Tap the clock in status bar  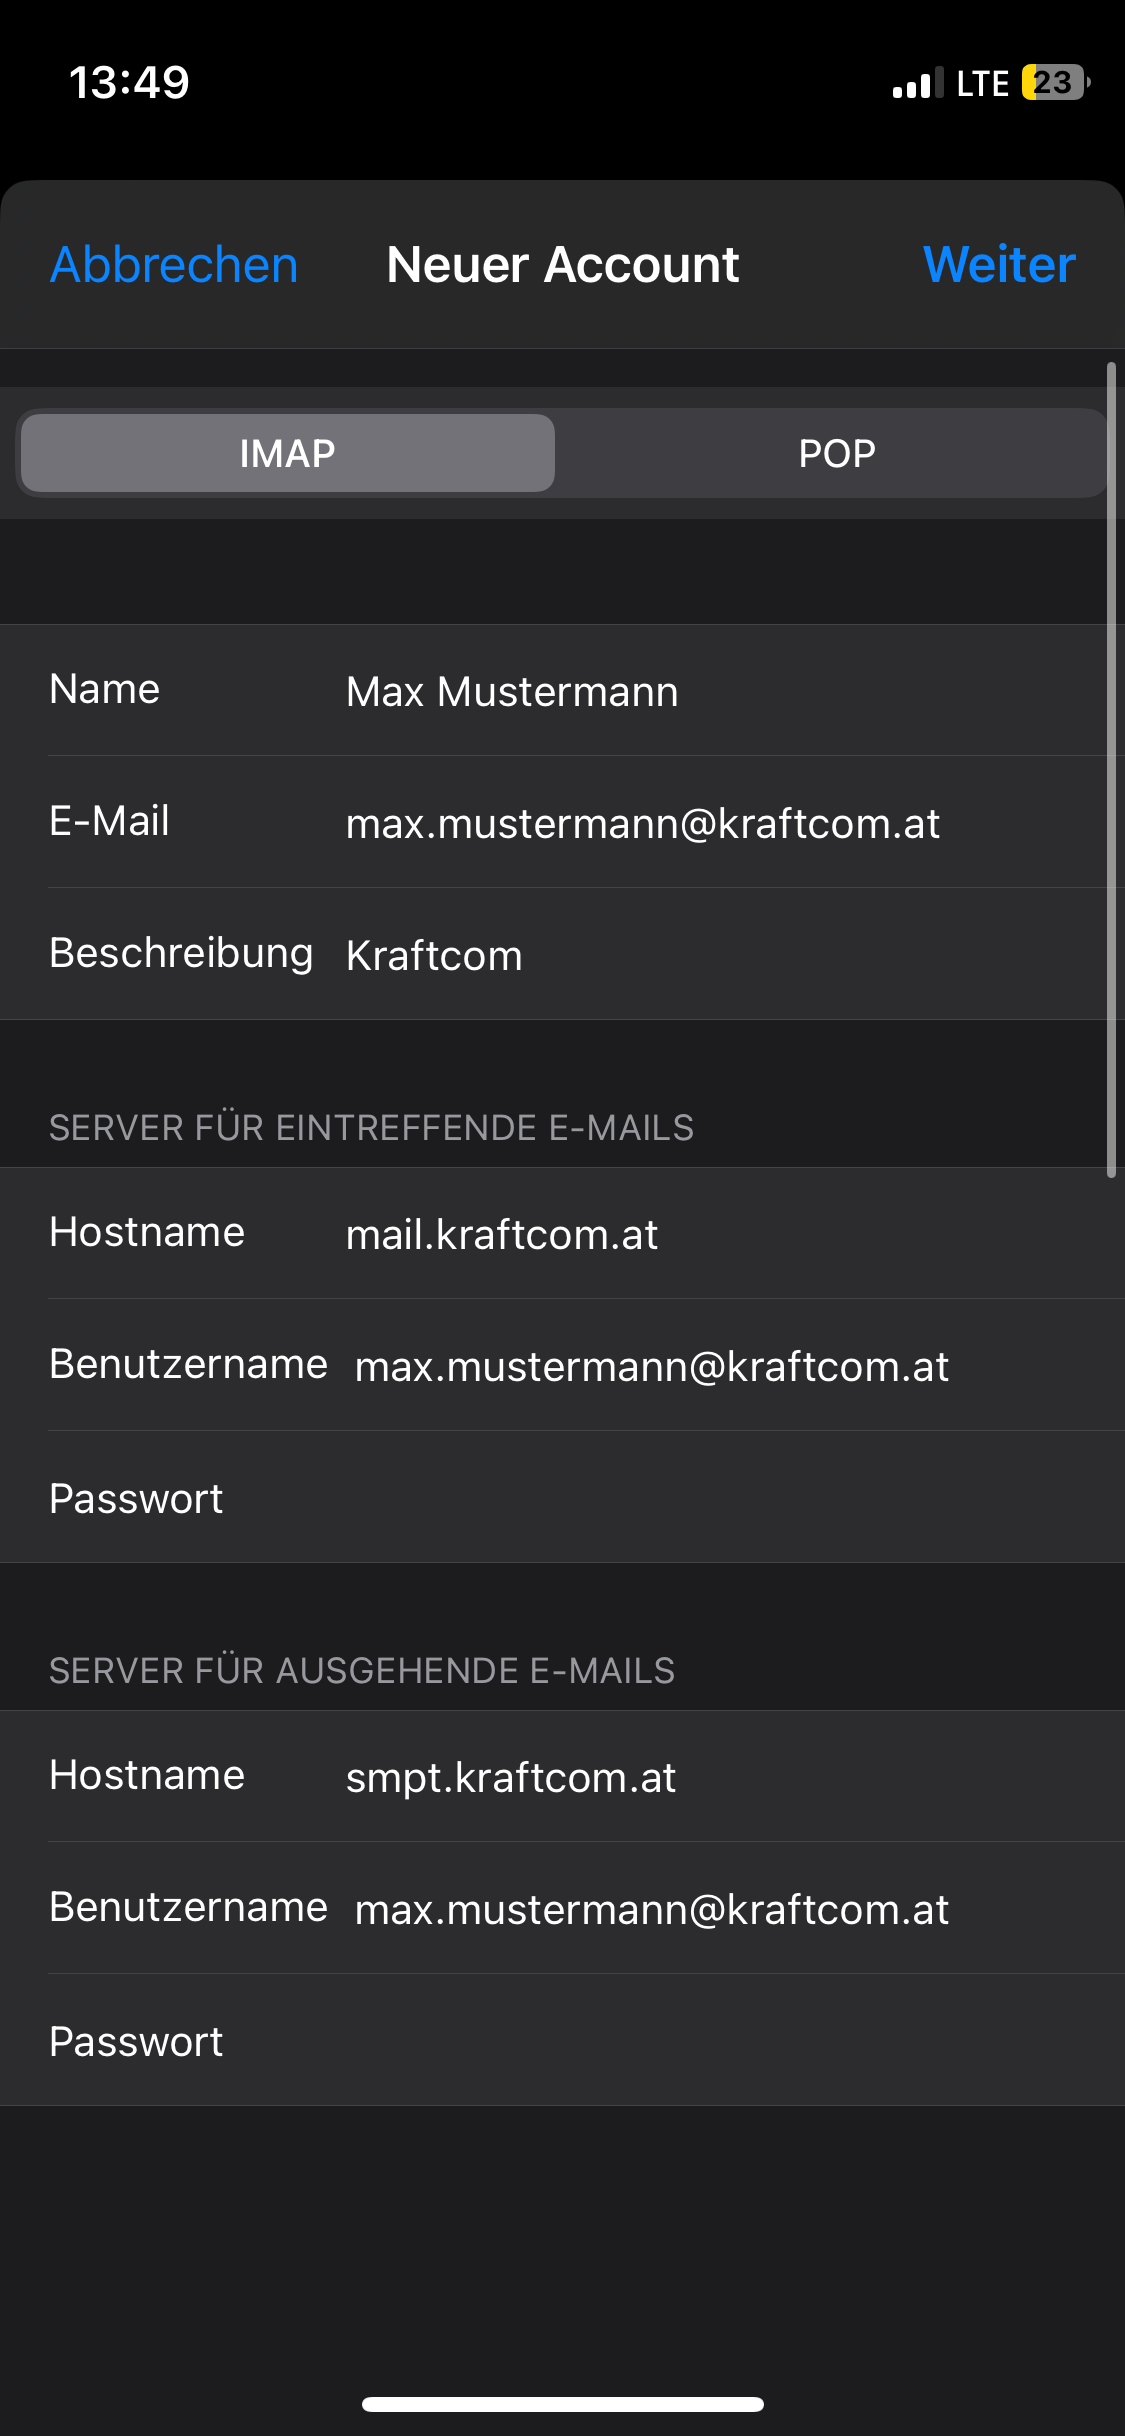tap(129, 82)
